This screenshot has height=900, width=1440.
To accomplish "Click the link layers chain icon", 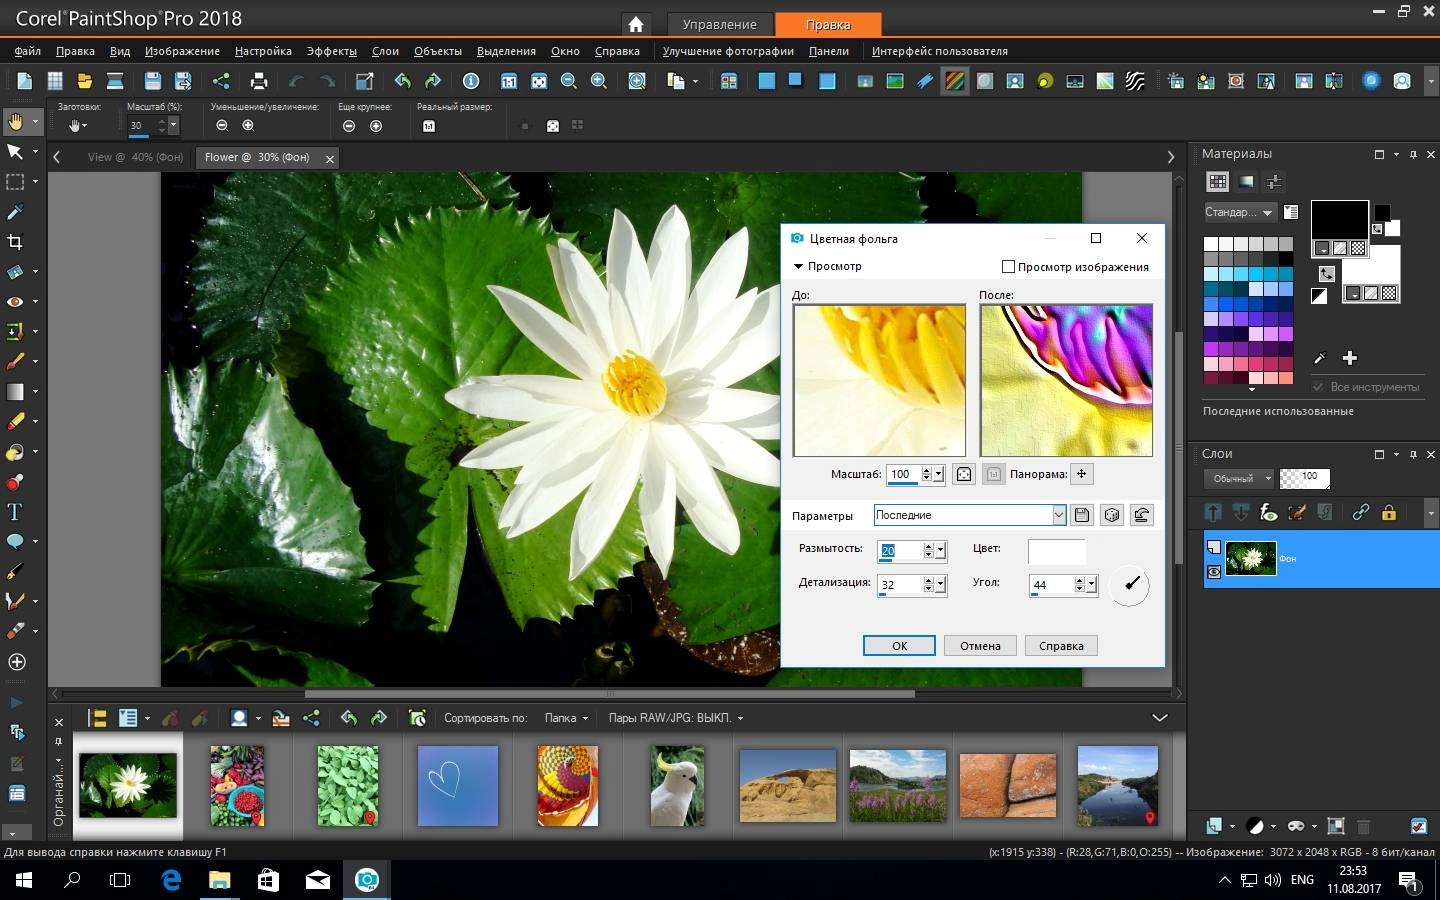I will pos(1361,513).
